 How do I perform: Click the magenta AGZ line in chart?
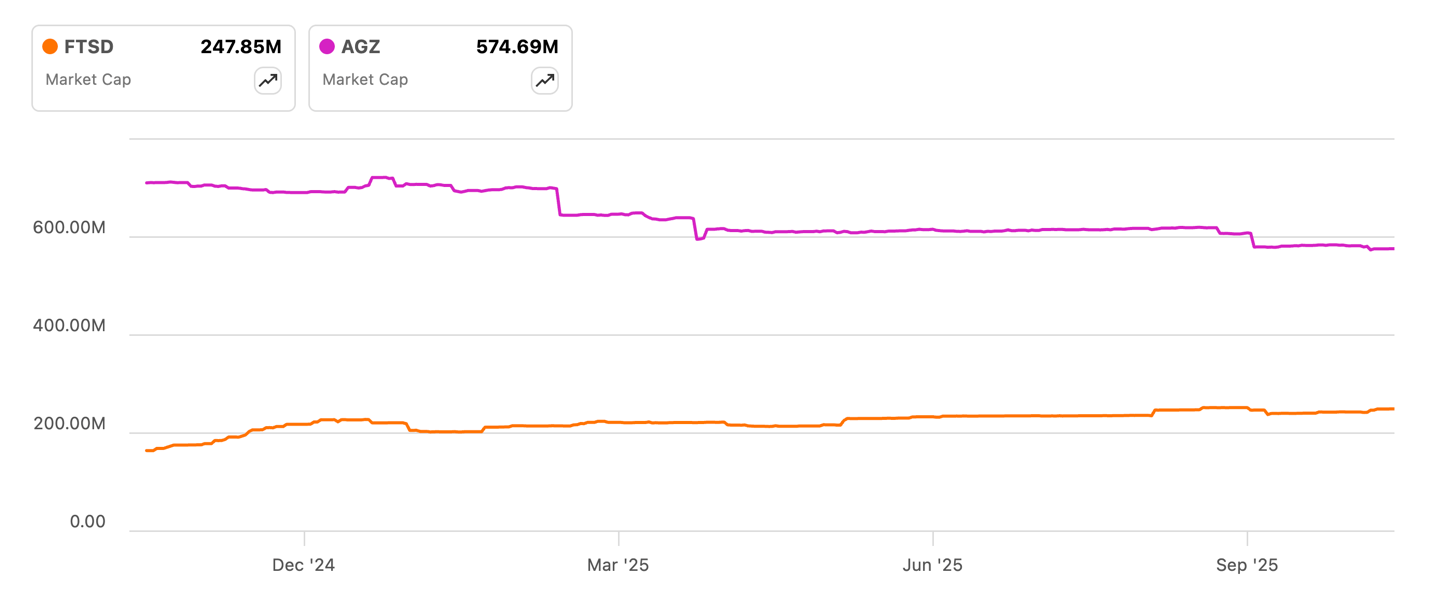pos(1000,230)
